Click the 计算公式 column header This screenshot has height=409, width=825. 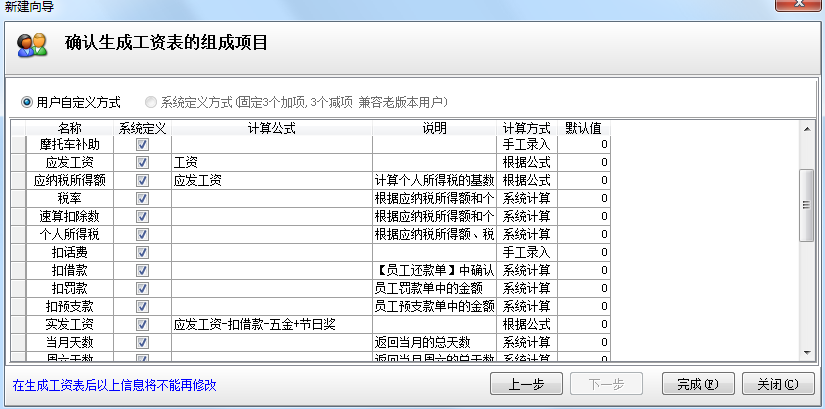(271, 128)
